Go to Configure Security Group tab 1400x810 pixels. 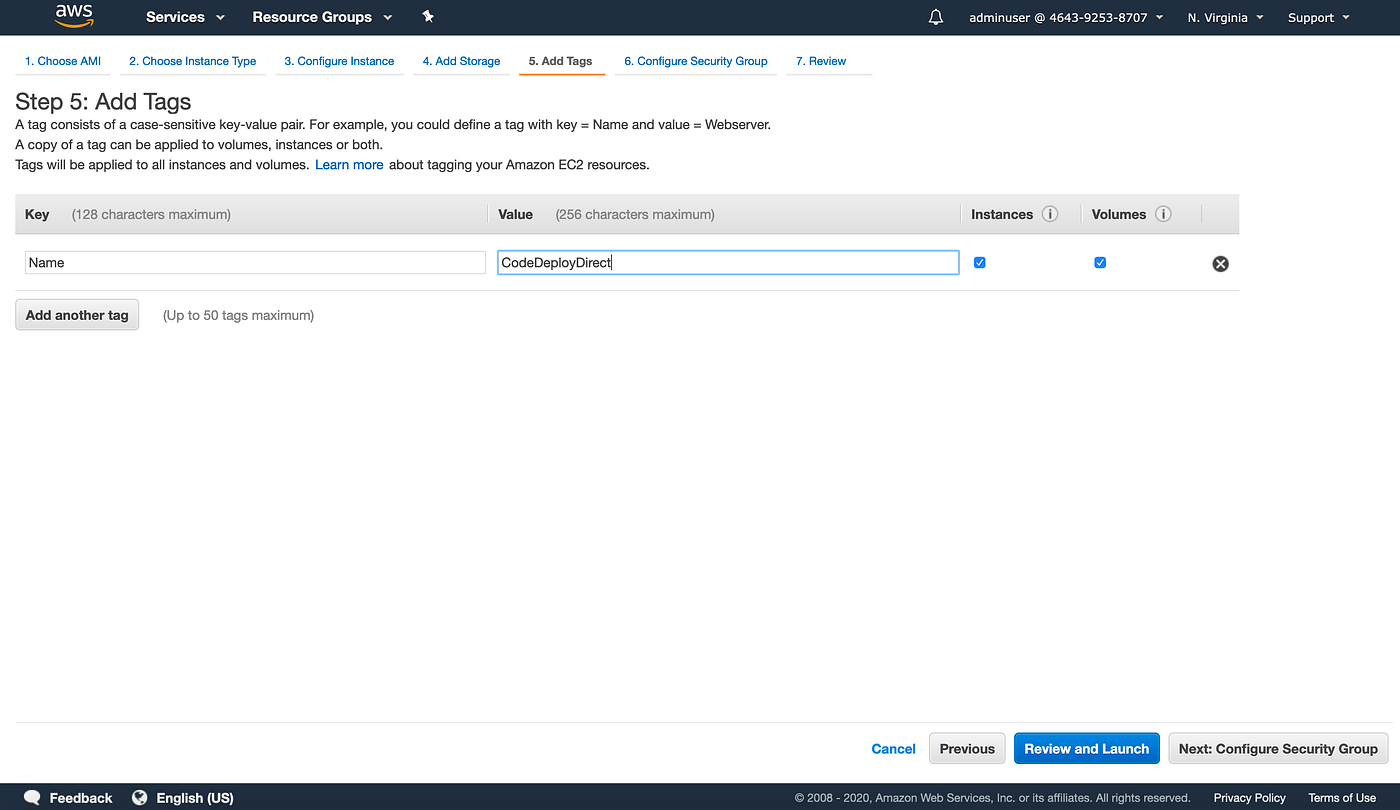click(x=696, y=61)
